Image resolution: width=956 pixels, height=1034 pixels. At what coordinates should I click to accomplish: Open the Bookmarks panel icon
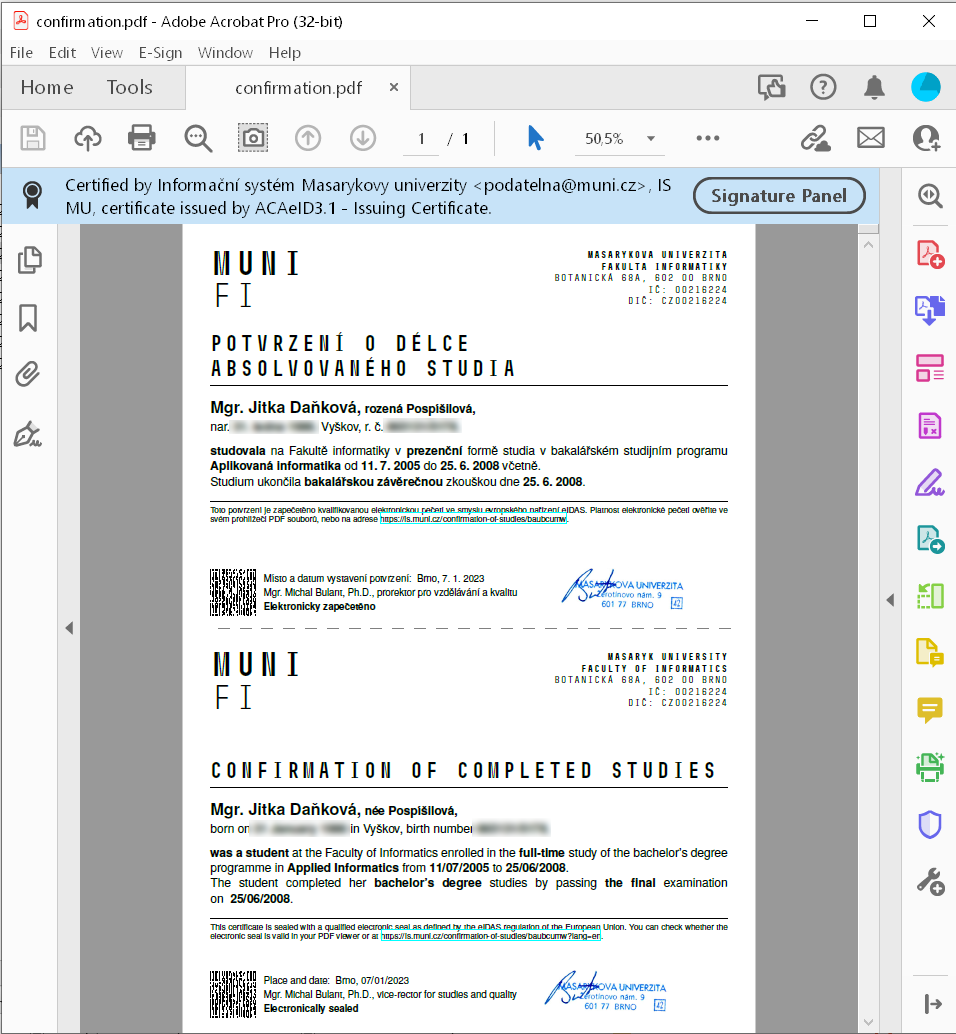coord(29,318)
